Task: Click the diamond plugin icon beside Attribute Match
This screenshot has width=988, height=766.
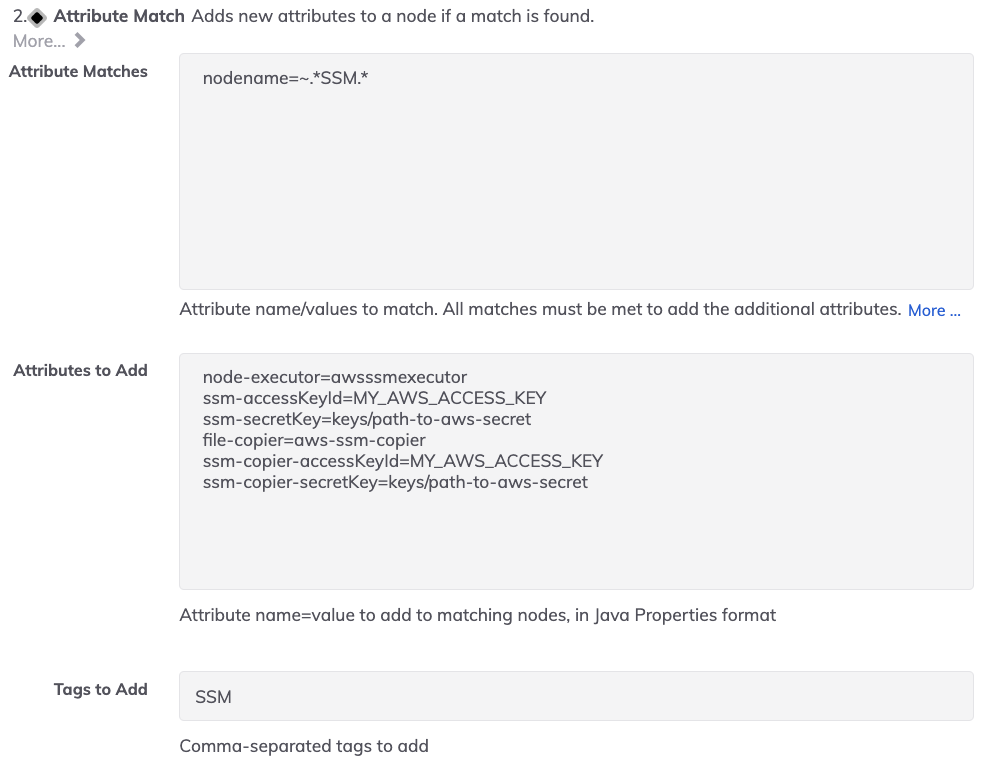Action: coord(37,16)
